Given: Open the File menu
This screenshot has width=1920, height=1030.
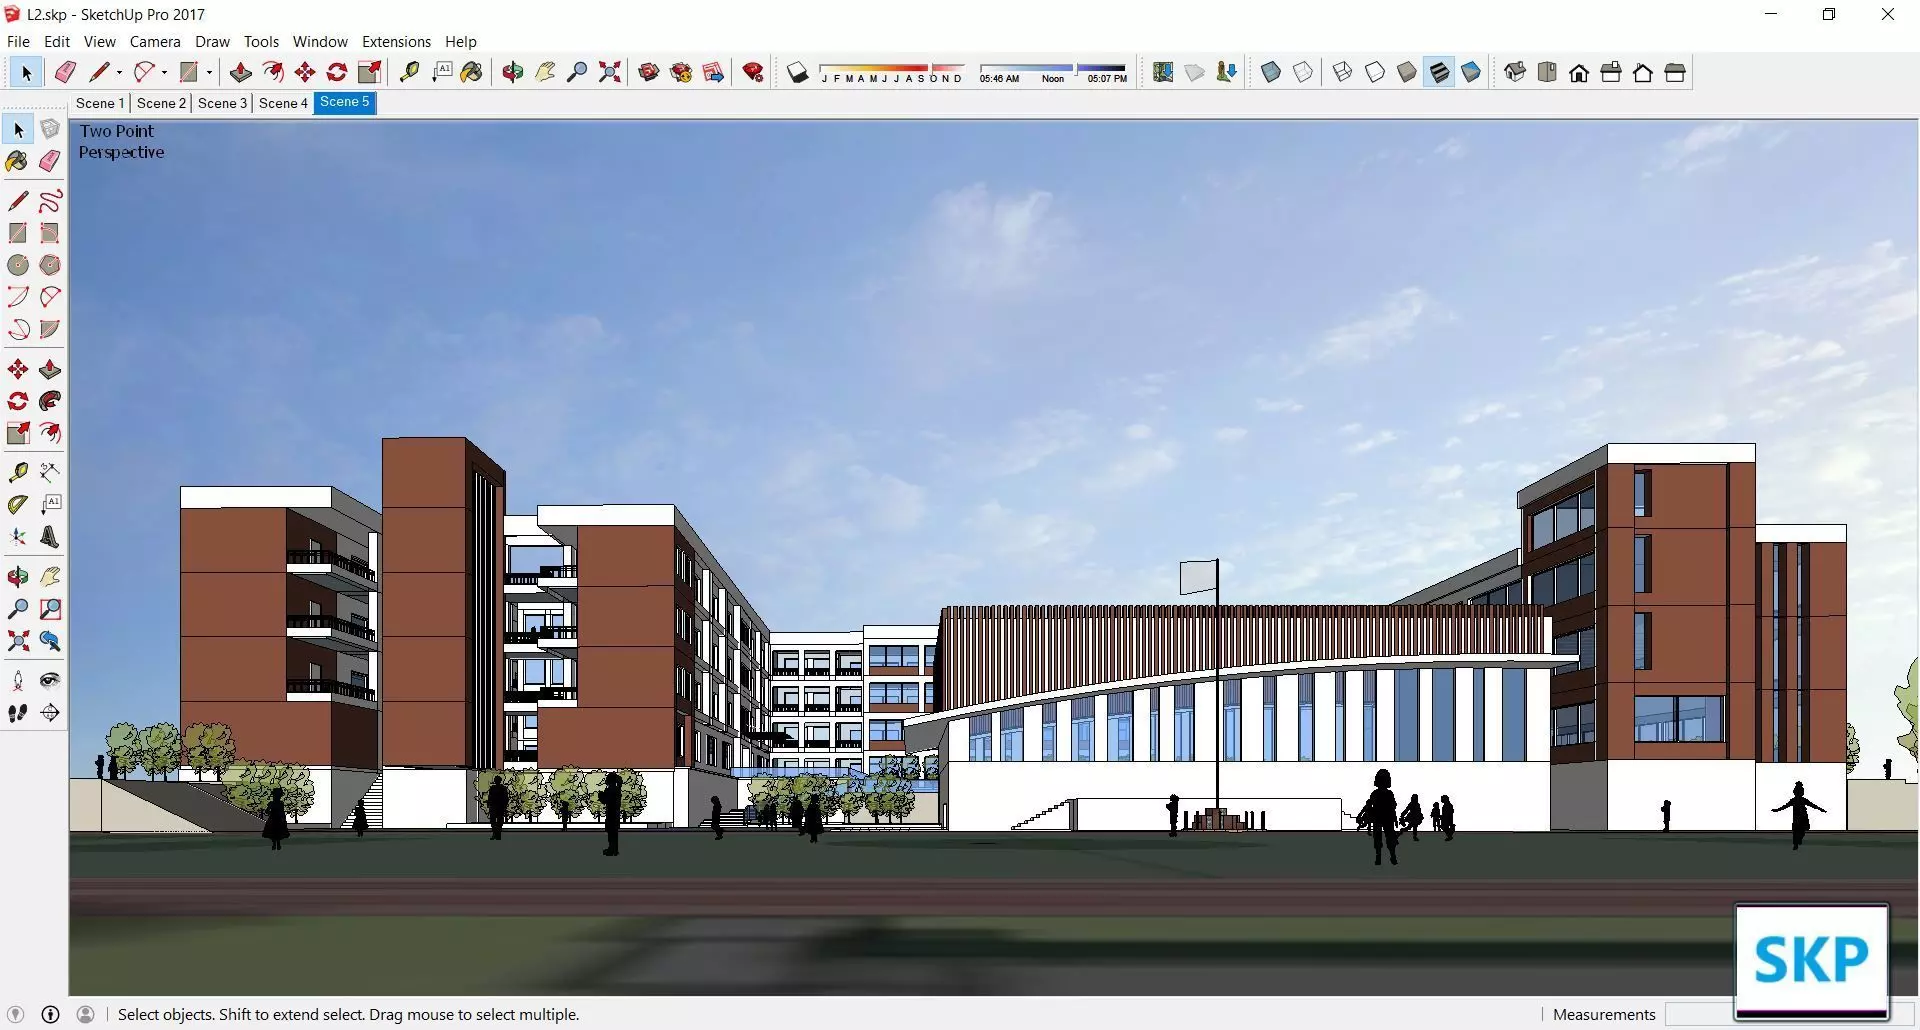Looking at the screenshot, I should pyautogui.click(x=18, y=41).
